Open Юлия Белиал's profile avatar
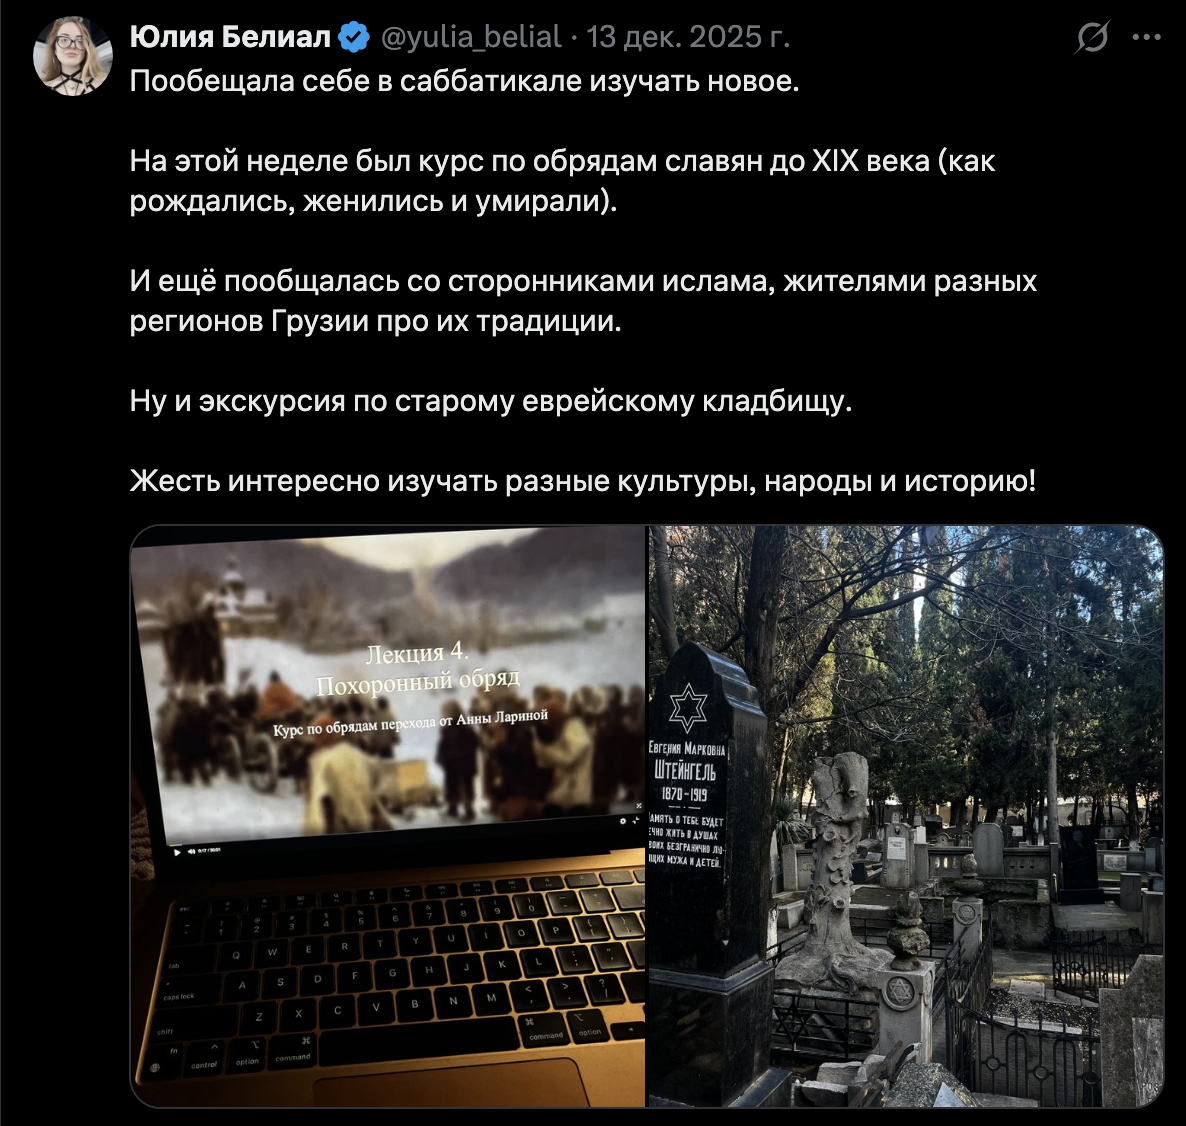Image resolution: width=1186 pixels, height=1126 pixels. (x=73, y=56)
